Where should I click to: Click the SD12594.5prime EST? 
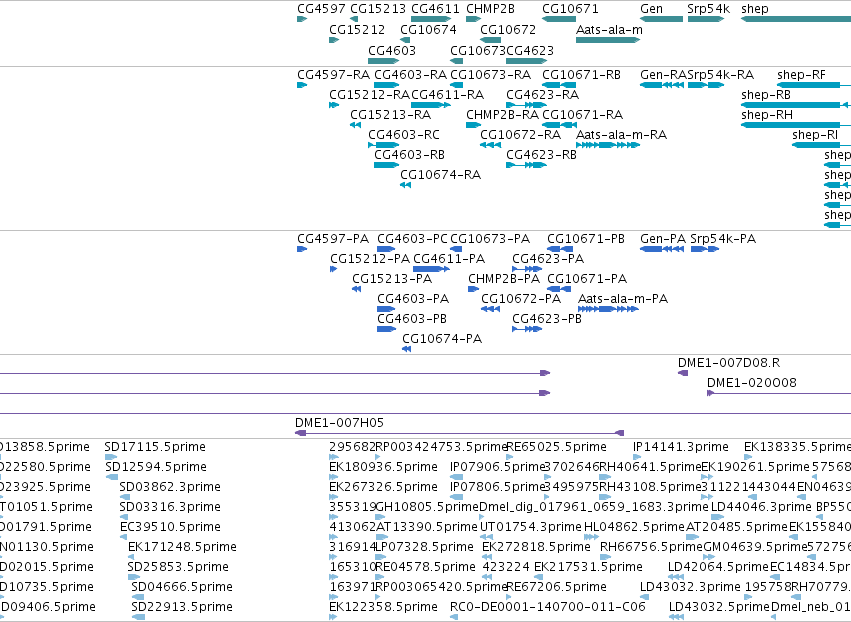(x=111, y=477)
